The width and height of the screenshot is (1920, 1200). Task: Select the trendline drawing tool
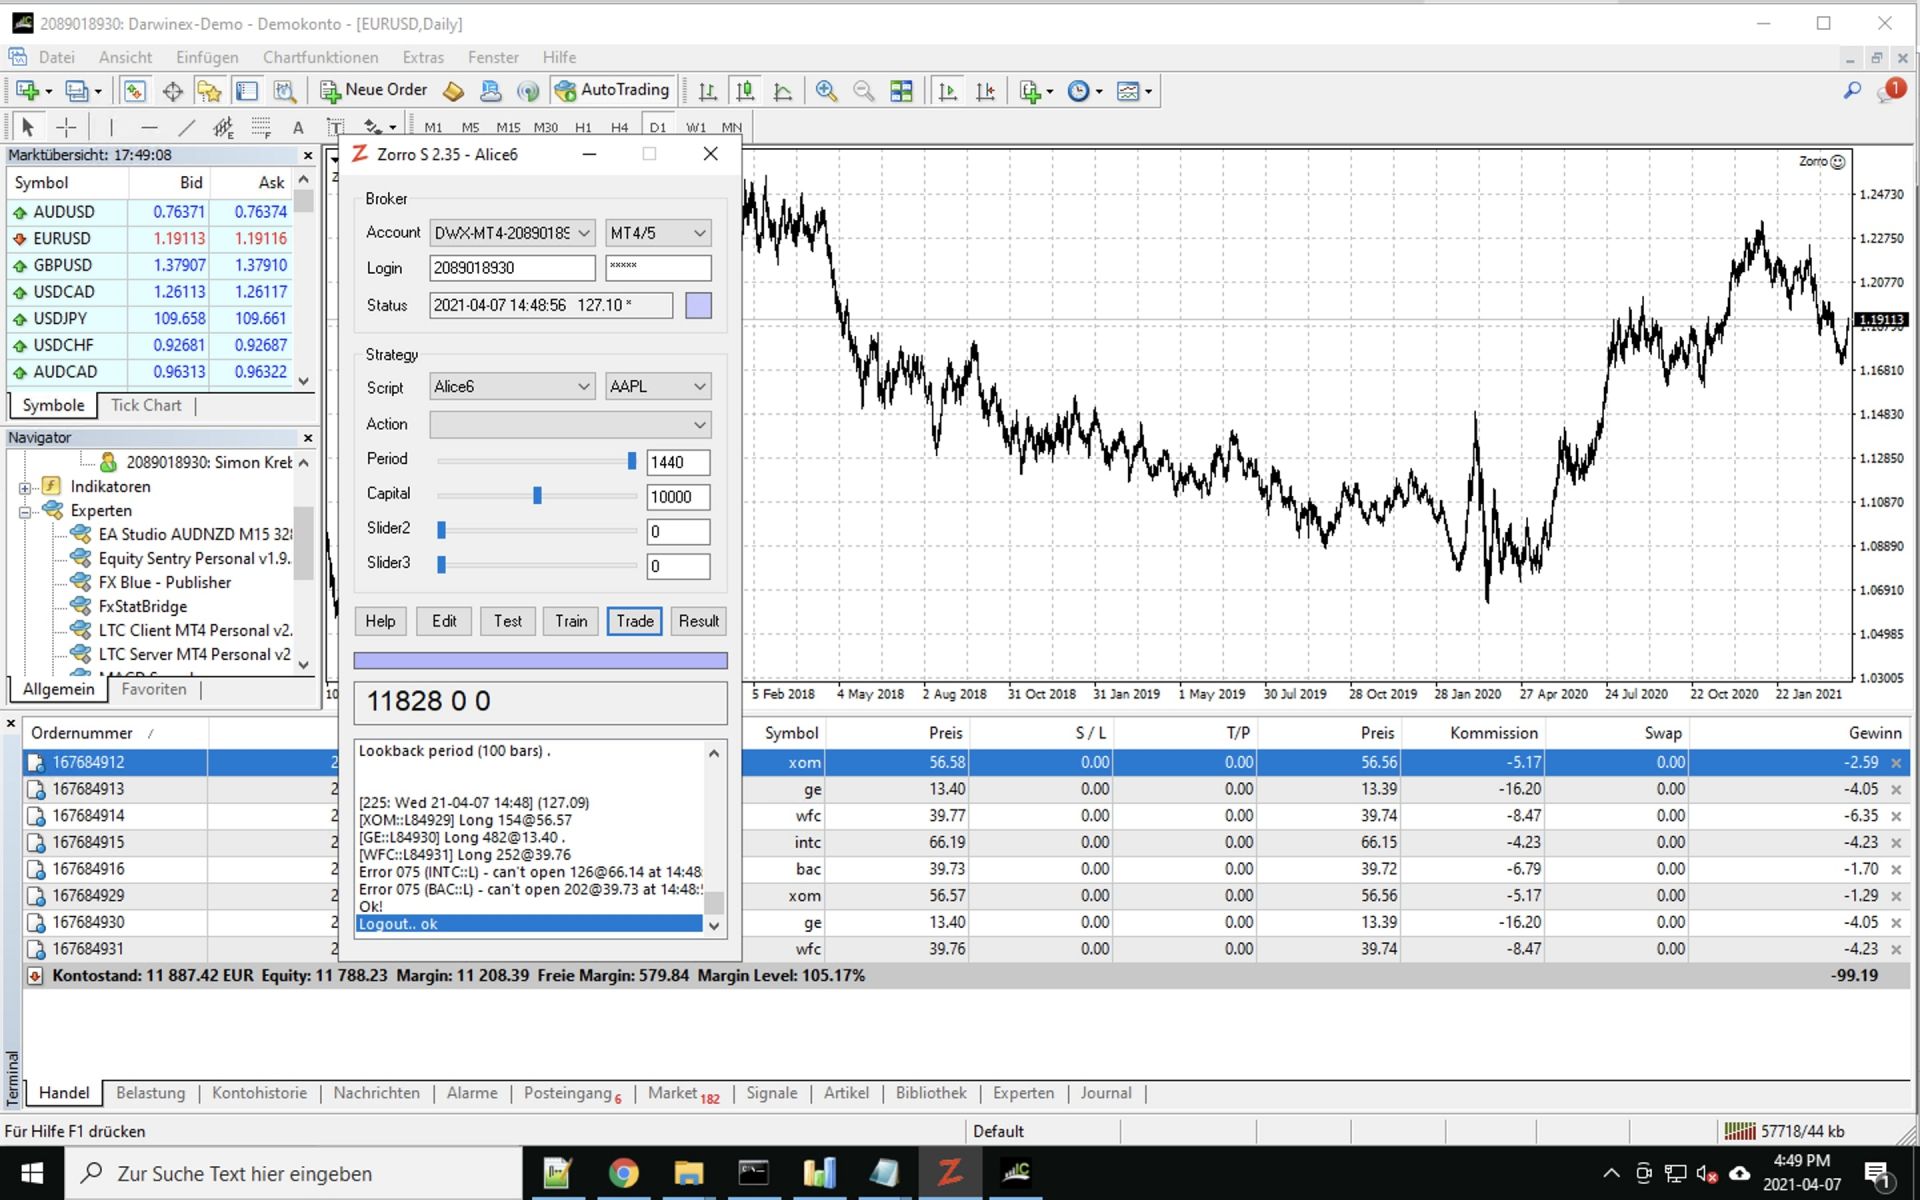(x=187, y=127)
